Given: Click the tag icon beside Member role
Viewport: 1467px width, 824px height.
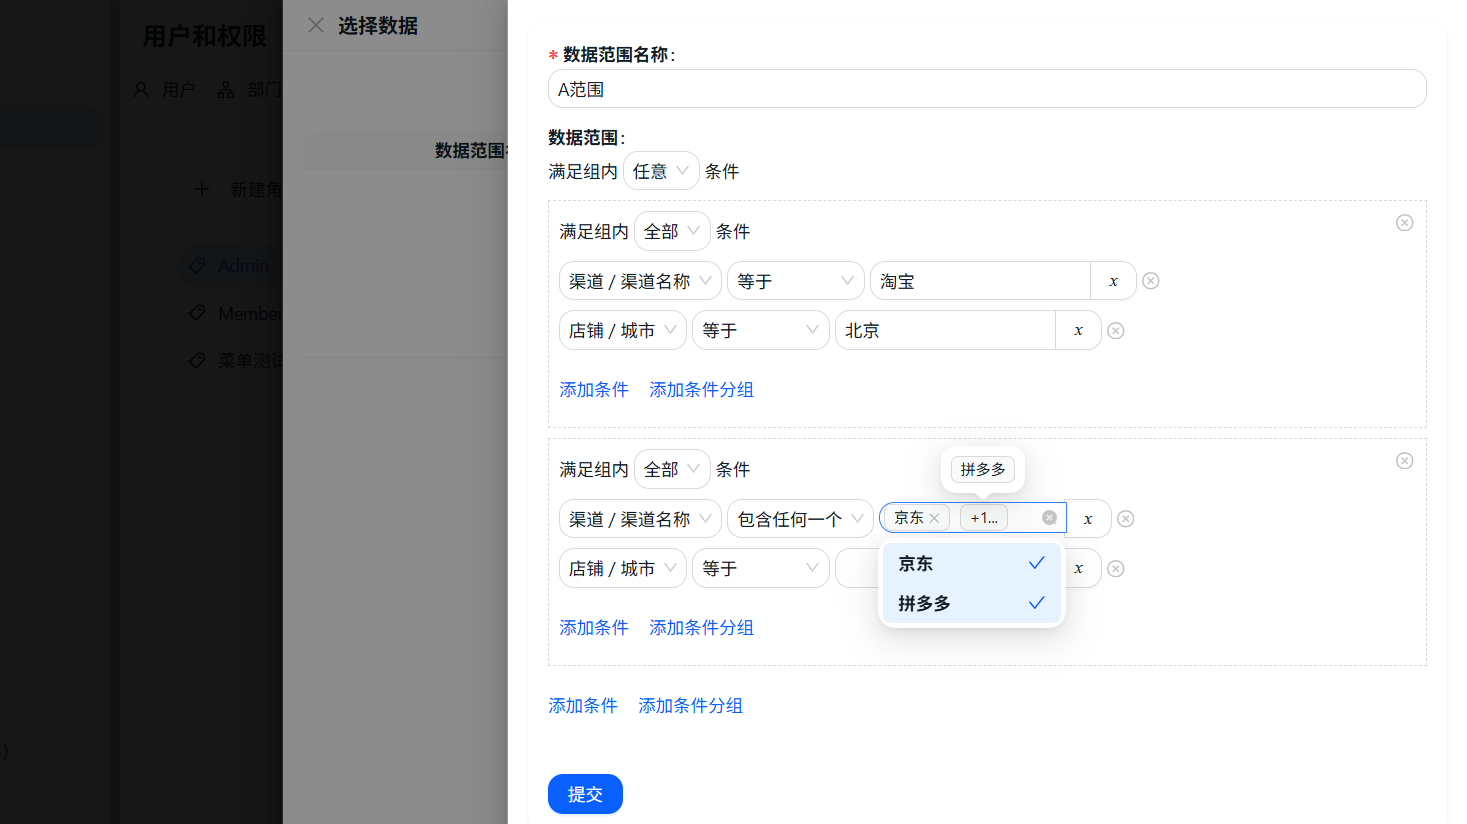Looking at the screenshot, I should tap(197, 313).
